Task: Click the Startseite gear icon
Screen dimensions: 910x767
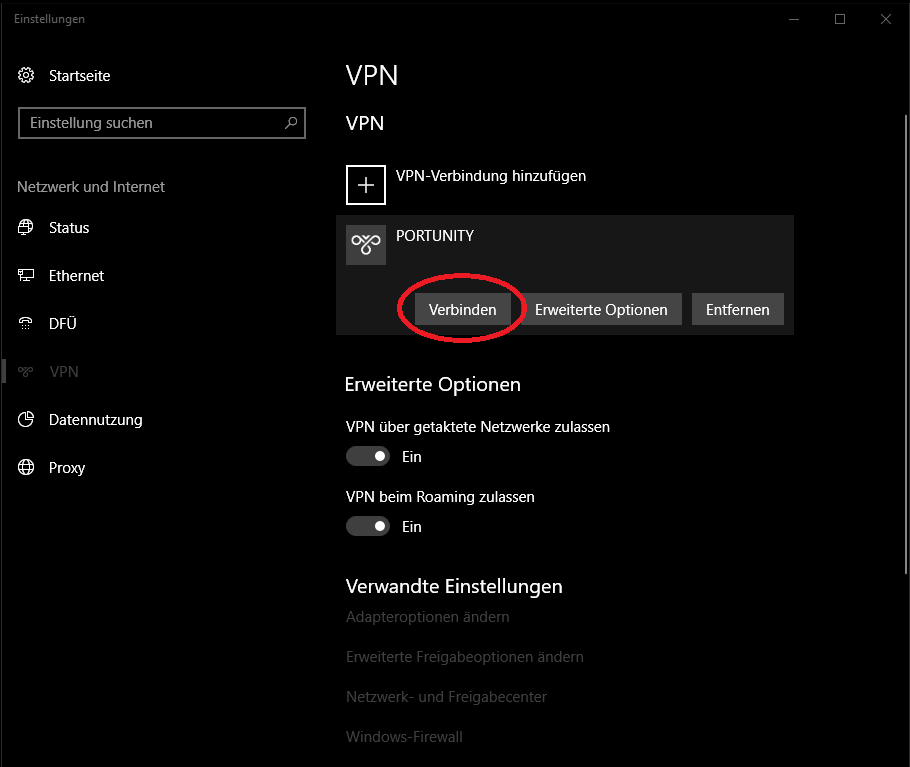Action: [27, 76]
